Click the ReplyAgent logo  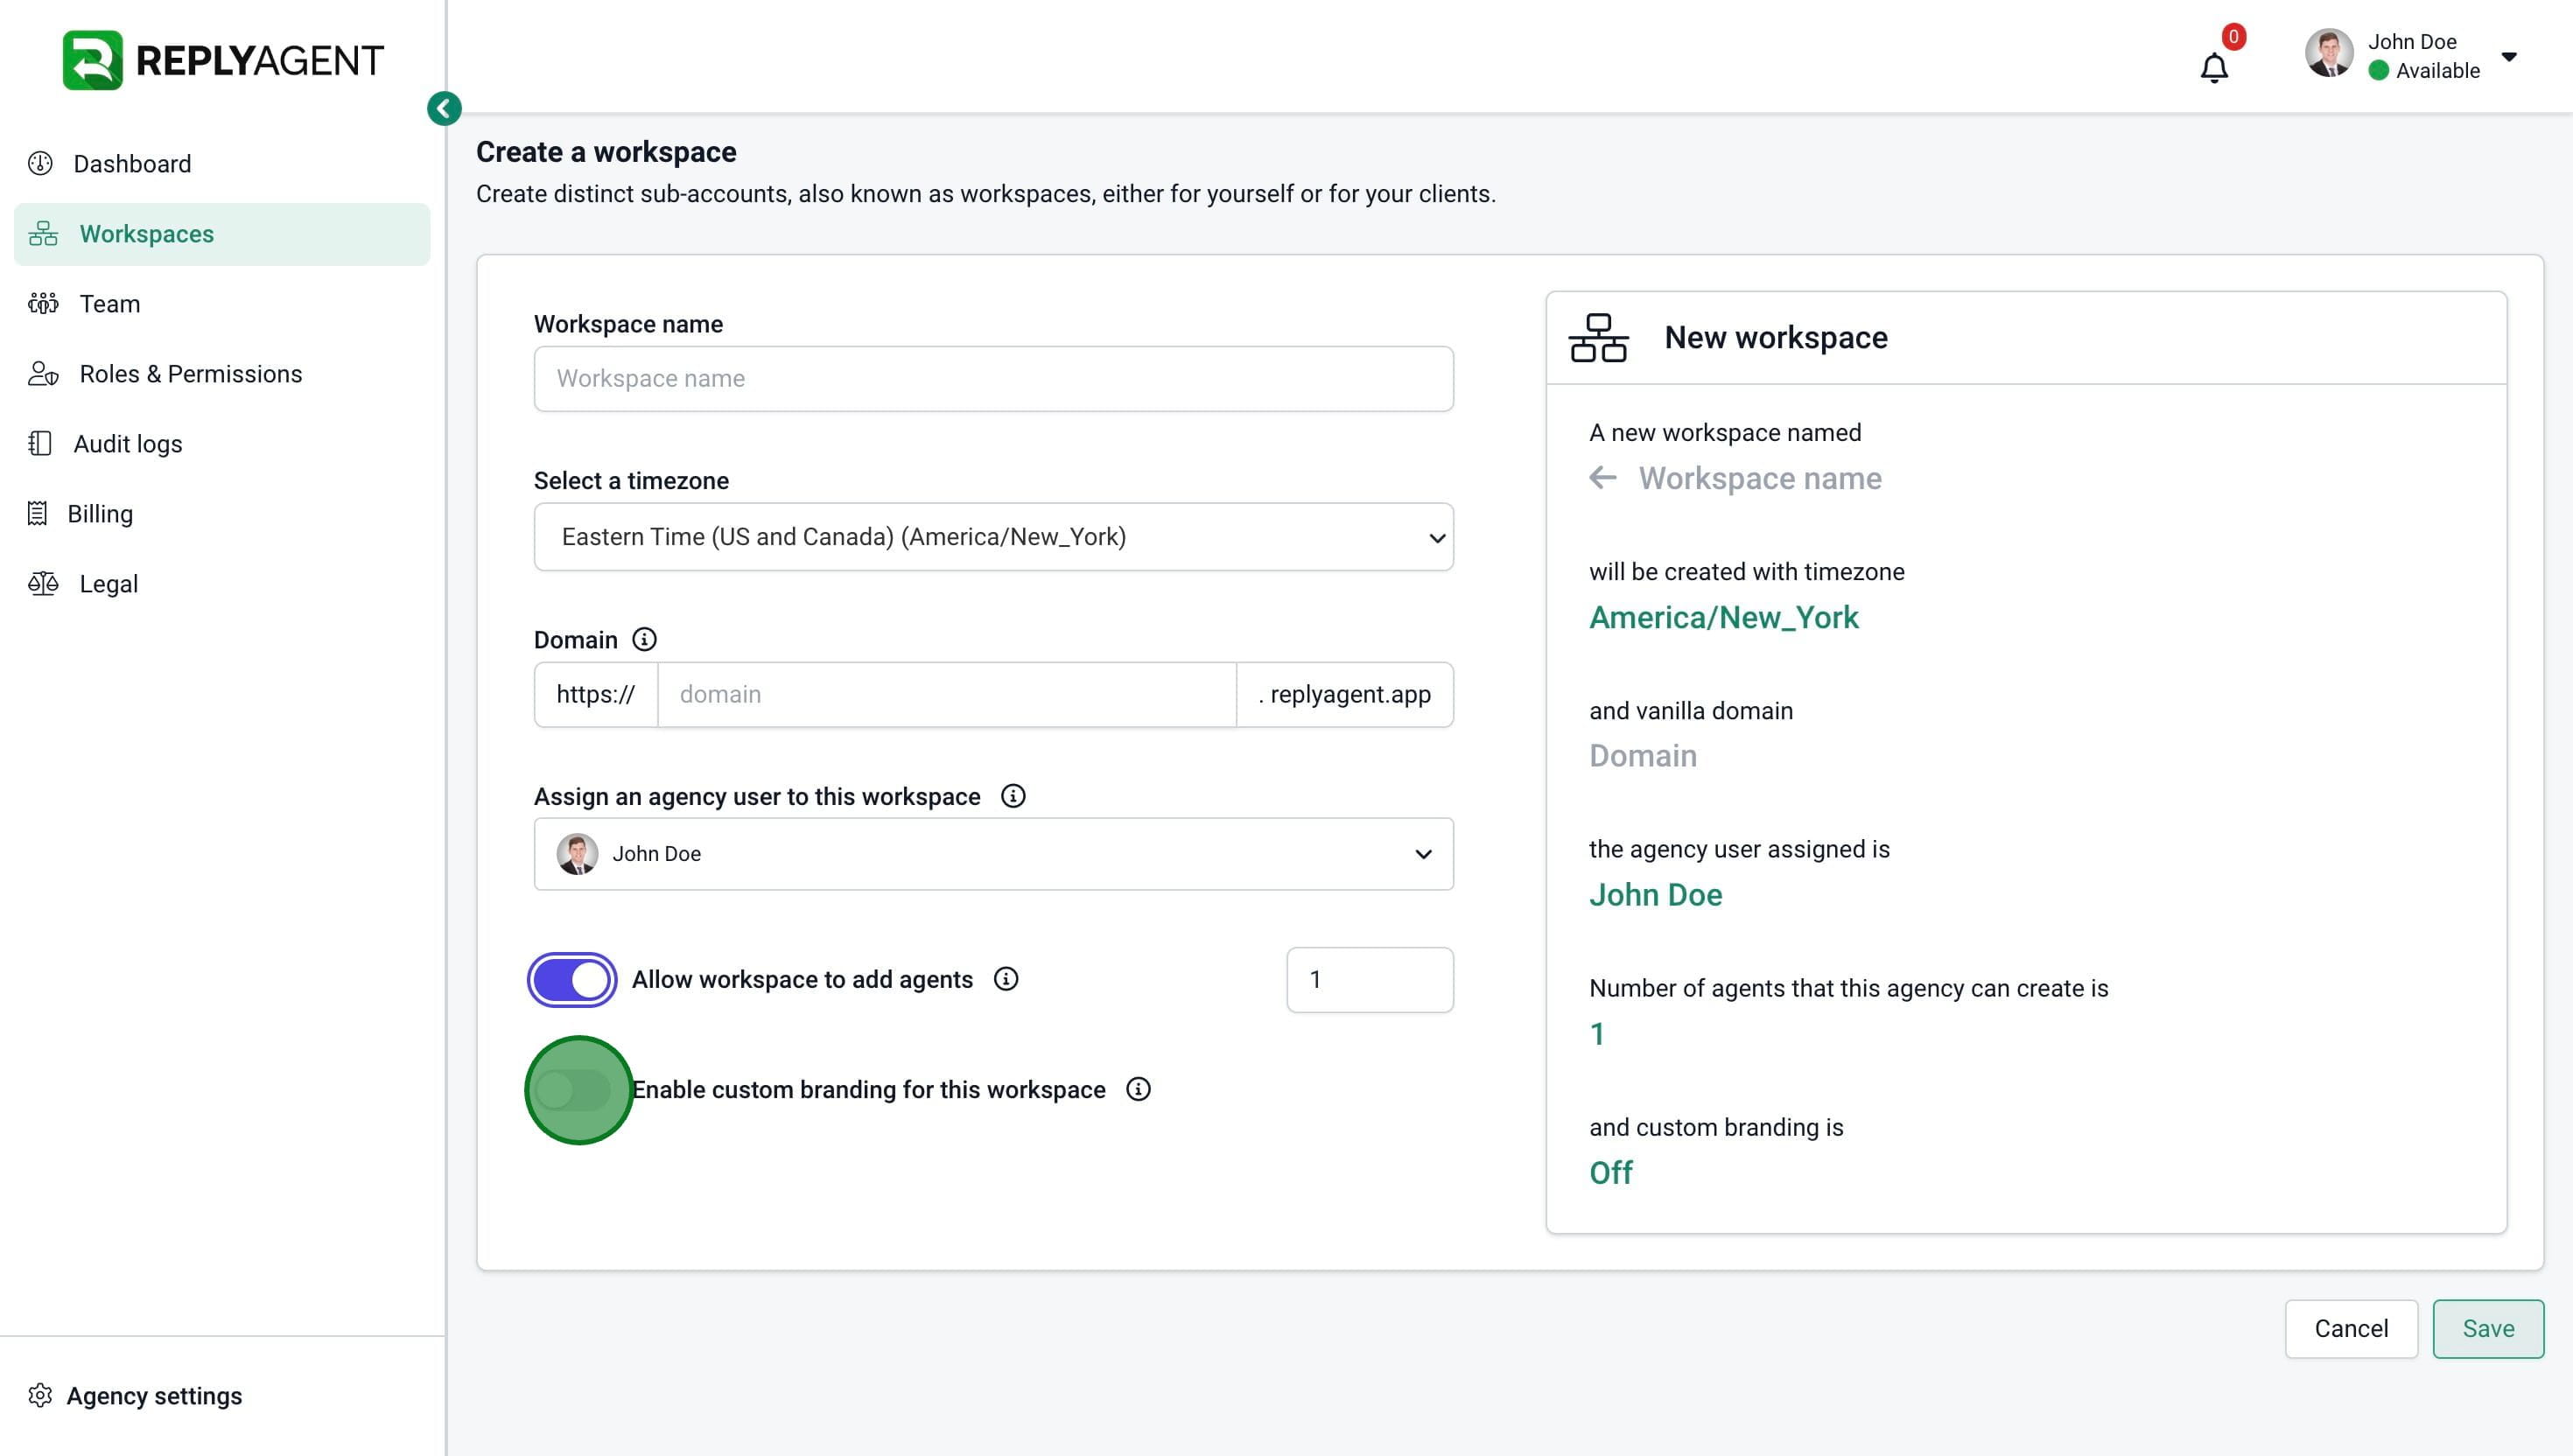[x=222, y=60]
